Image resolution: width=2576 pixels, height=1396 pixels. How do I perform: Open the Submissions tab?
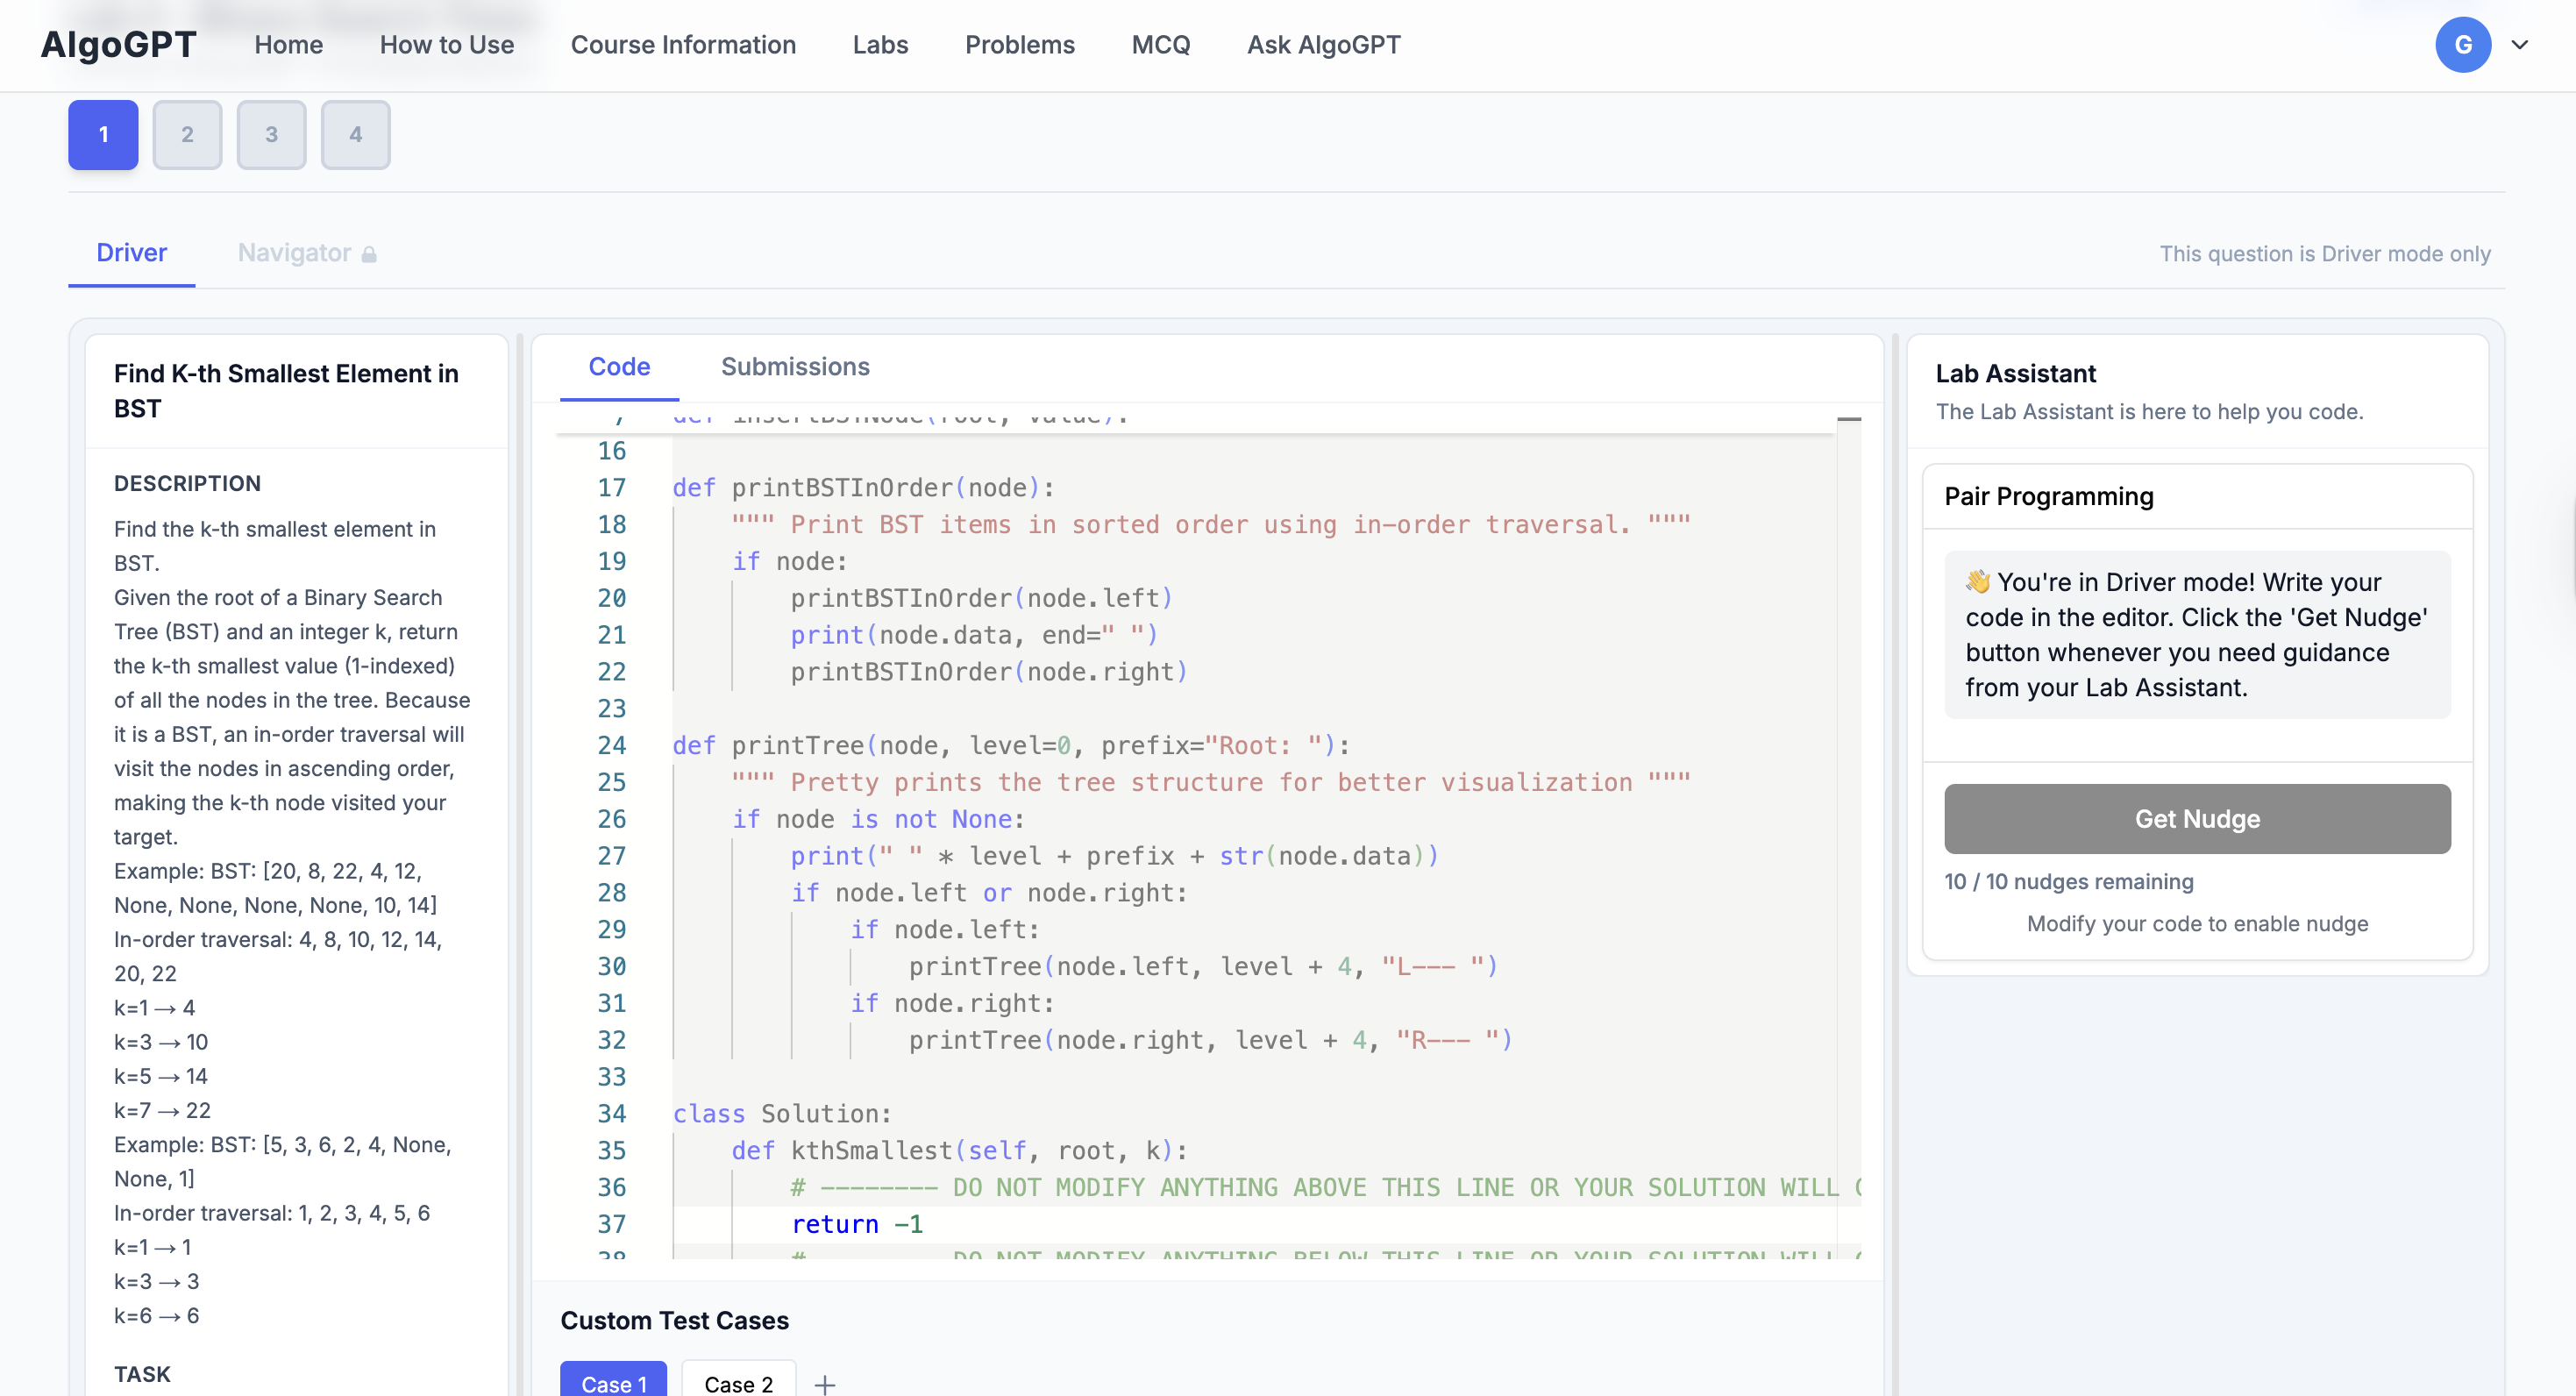(795, 367)
